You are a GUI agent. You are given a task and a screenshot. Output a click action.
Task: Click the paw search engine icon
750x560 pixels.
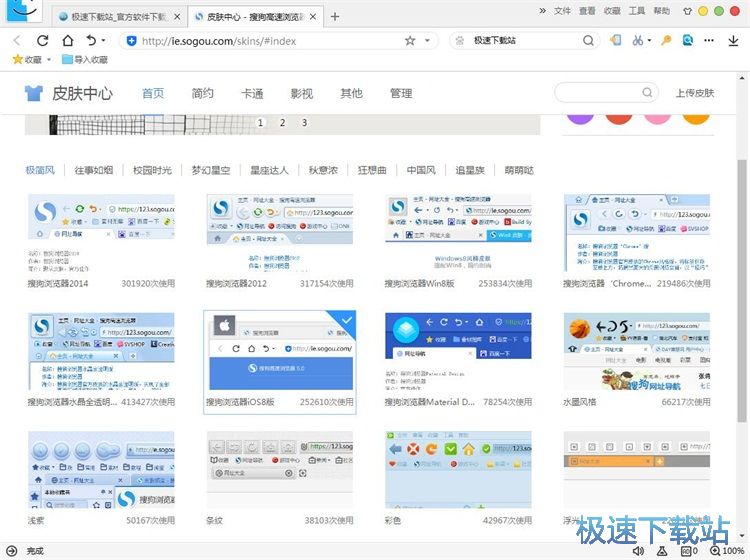[x=460, y=41]
